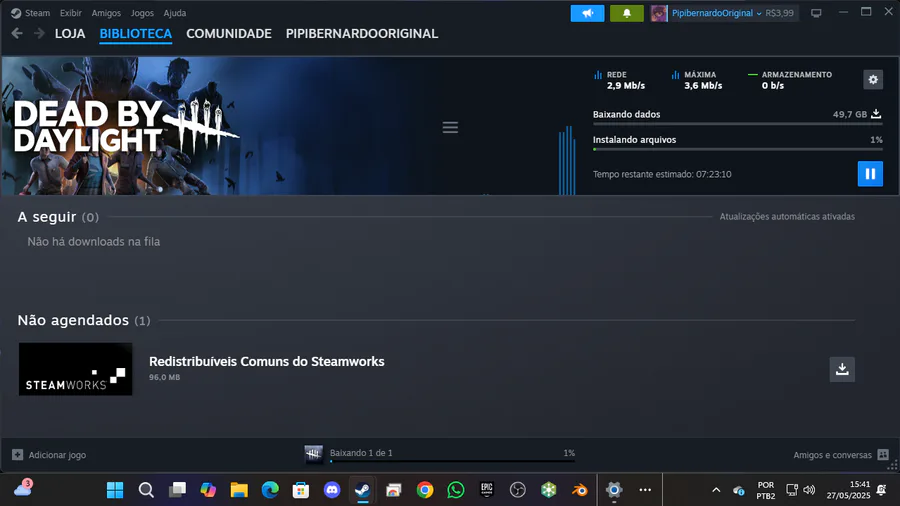Viewport: 900px width, 506px height.
Task: Open the Steam menu
Action: click(37, 13)
